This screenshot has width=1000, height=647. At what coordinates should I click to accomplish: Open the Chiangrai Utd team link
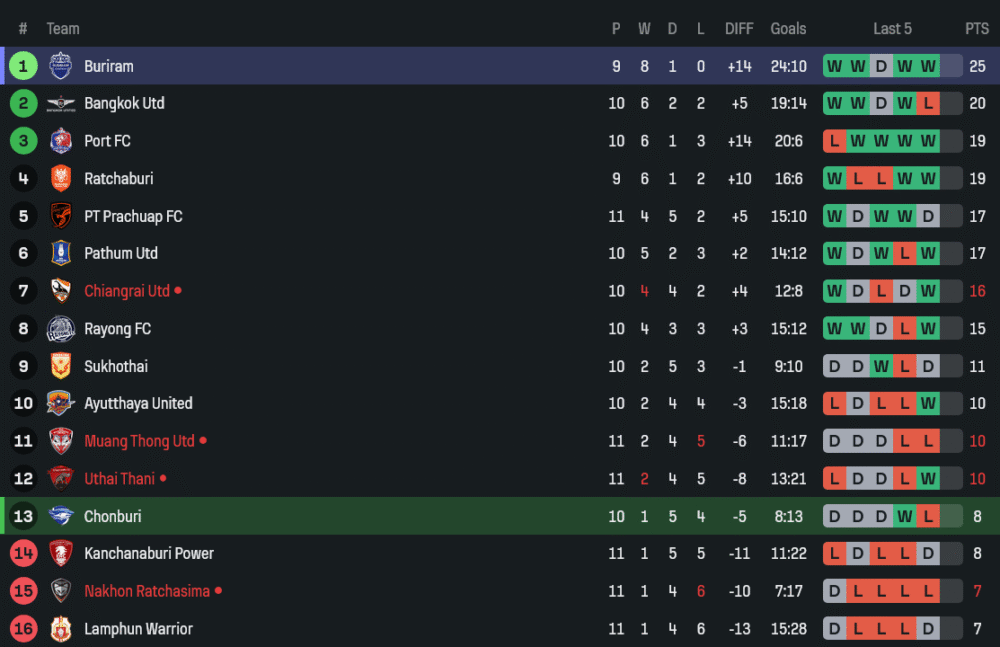pos(127,291)
